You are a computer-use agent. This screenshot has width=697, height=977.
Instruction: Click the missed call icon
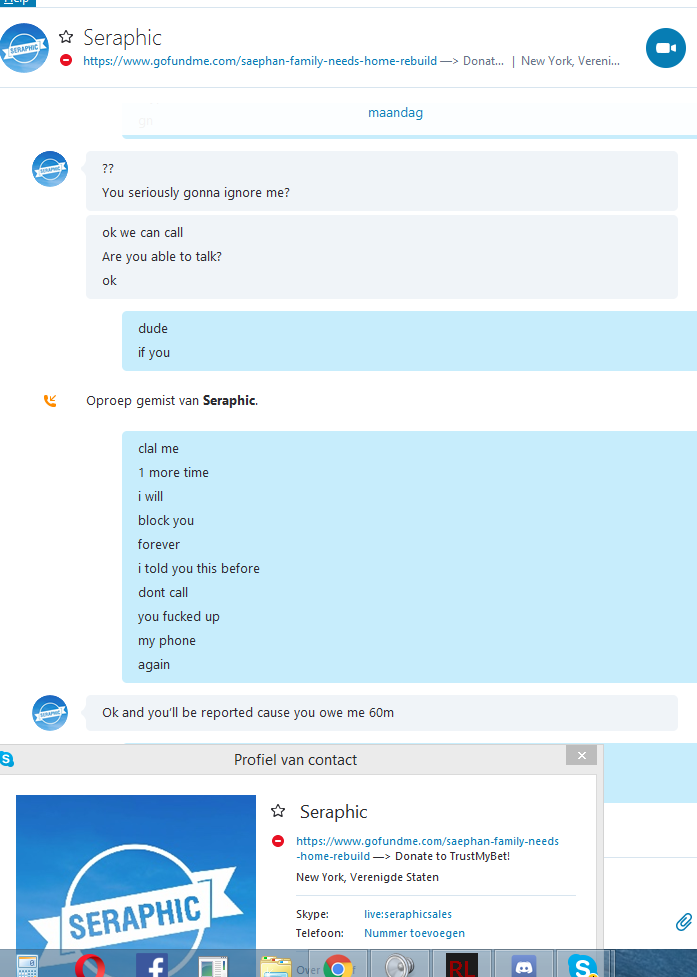click(x=50, y=401)
